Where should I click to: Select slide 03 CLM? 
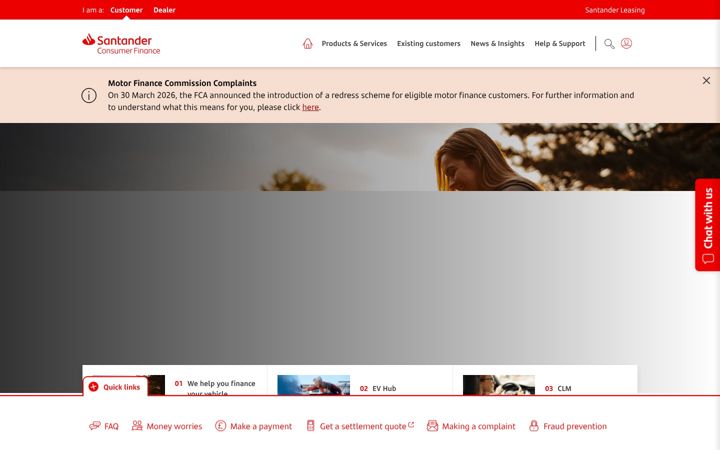point(558,388)
